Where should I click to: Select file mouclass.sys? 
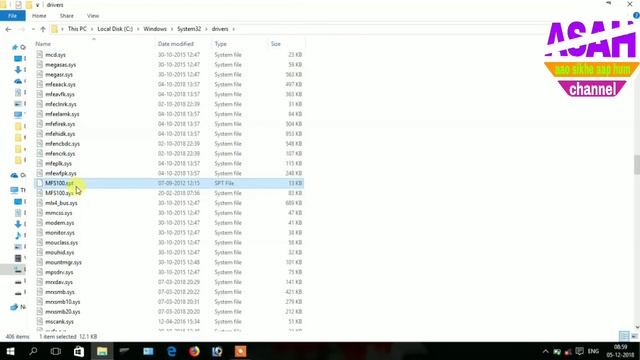pyautogui.click(x=62, y=242)
